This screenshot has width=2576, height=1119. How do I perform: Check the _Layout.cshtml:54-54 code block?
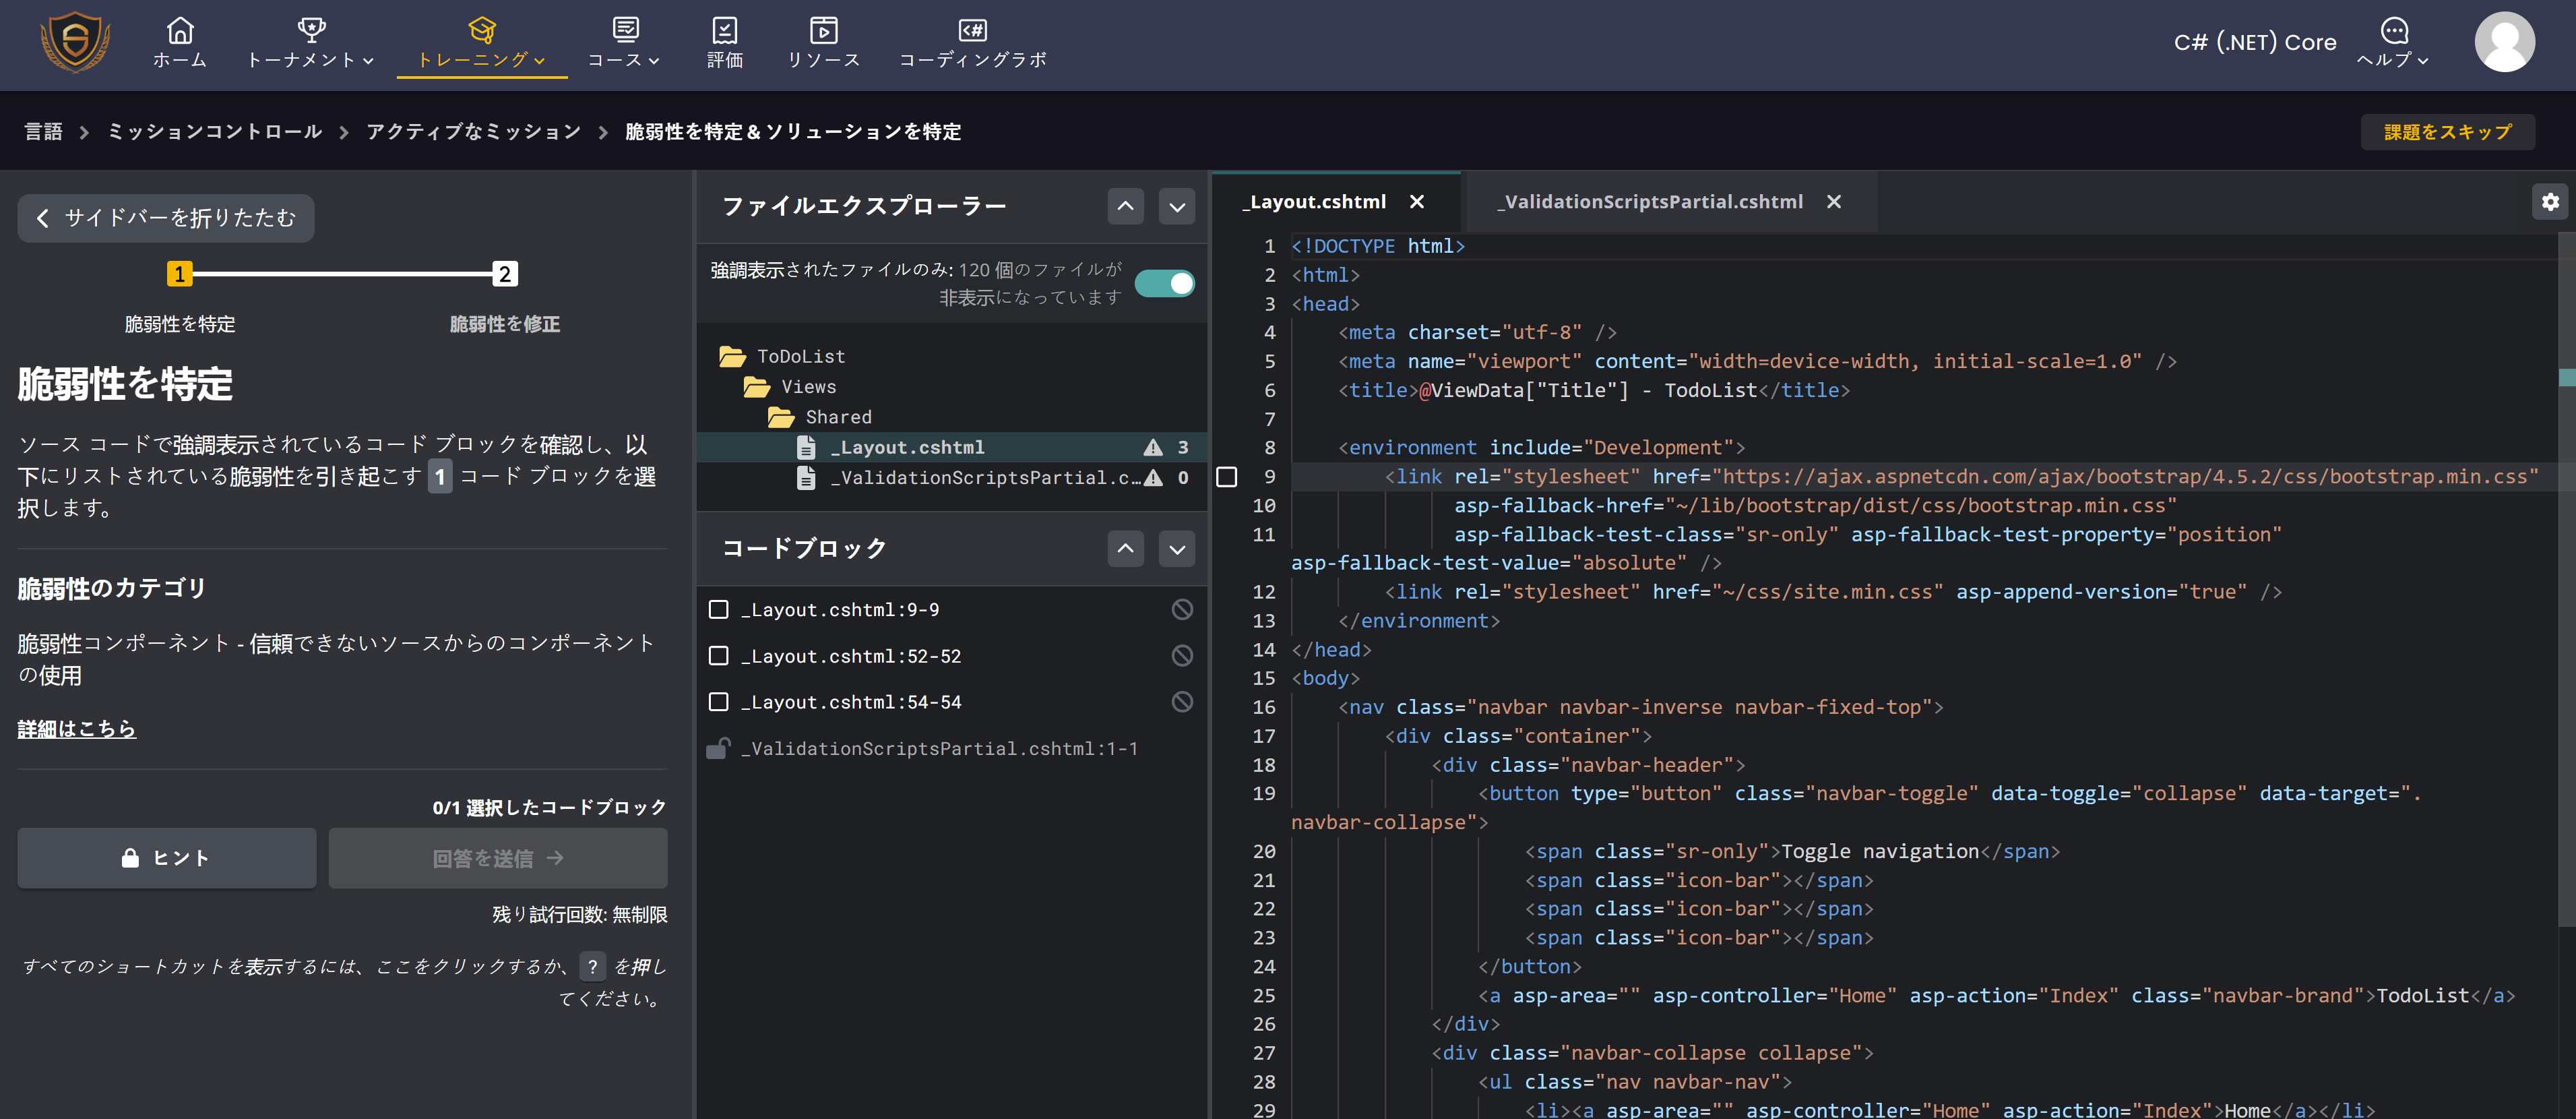[x=718, y=702]
